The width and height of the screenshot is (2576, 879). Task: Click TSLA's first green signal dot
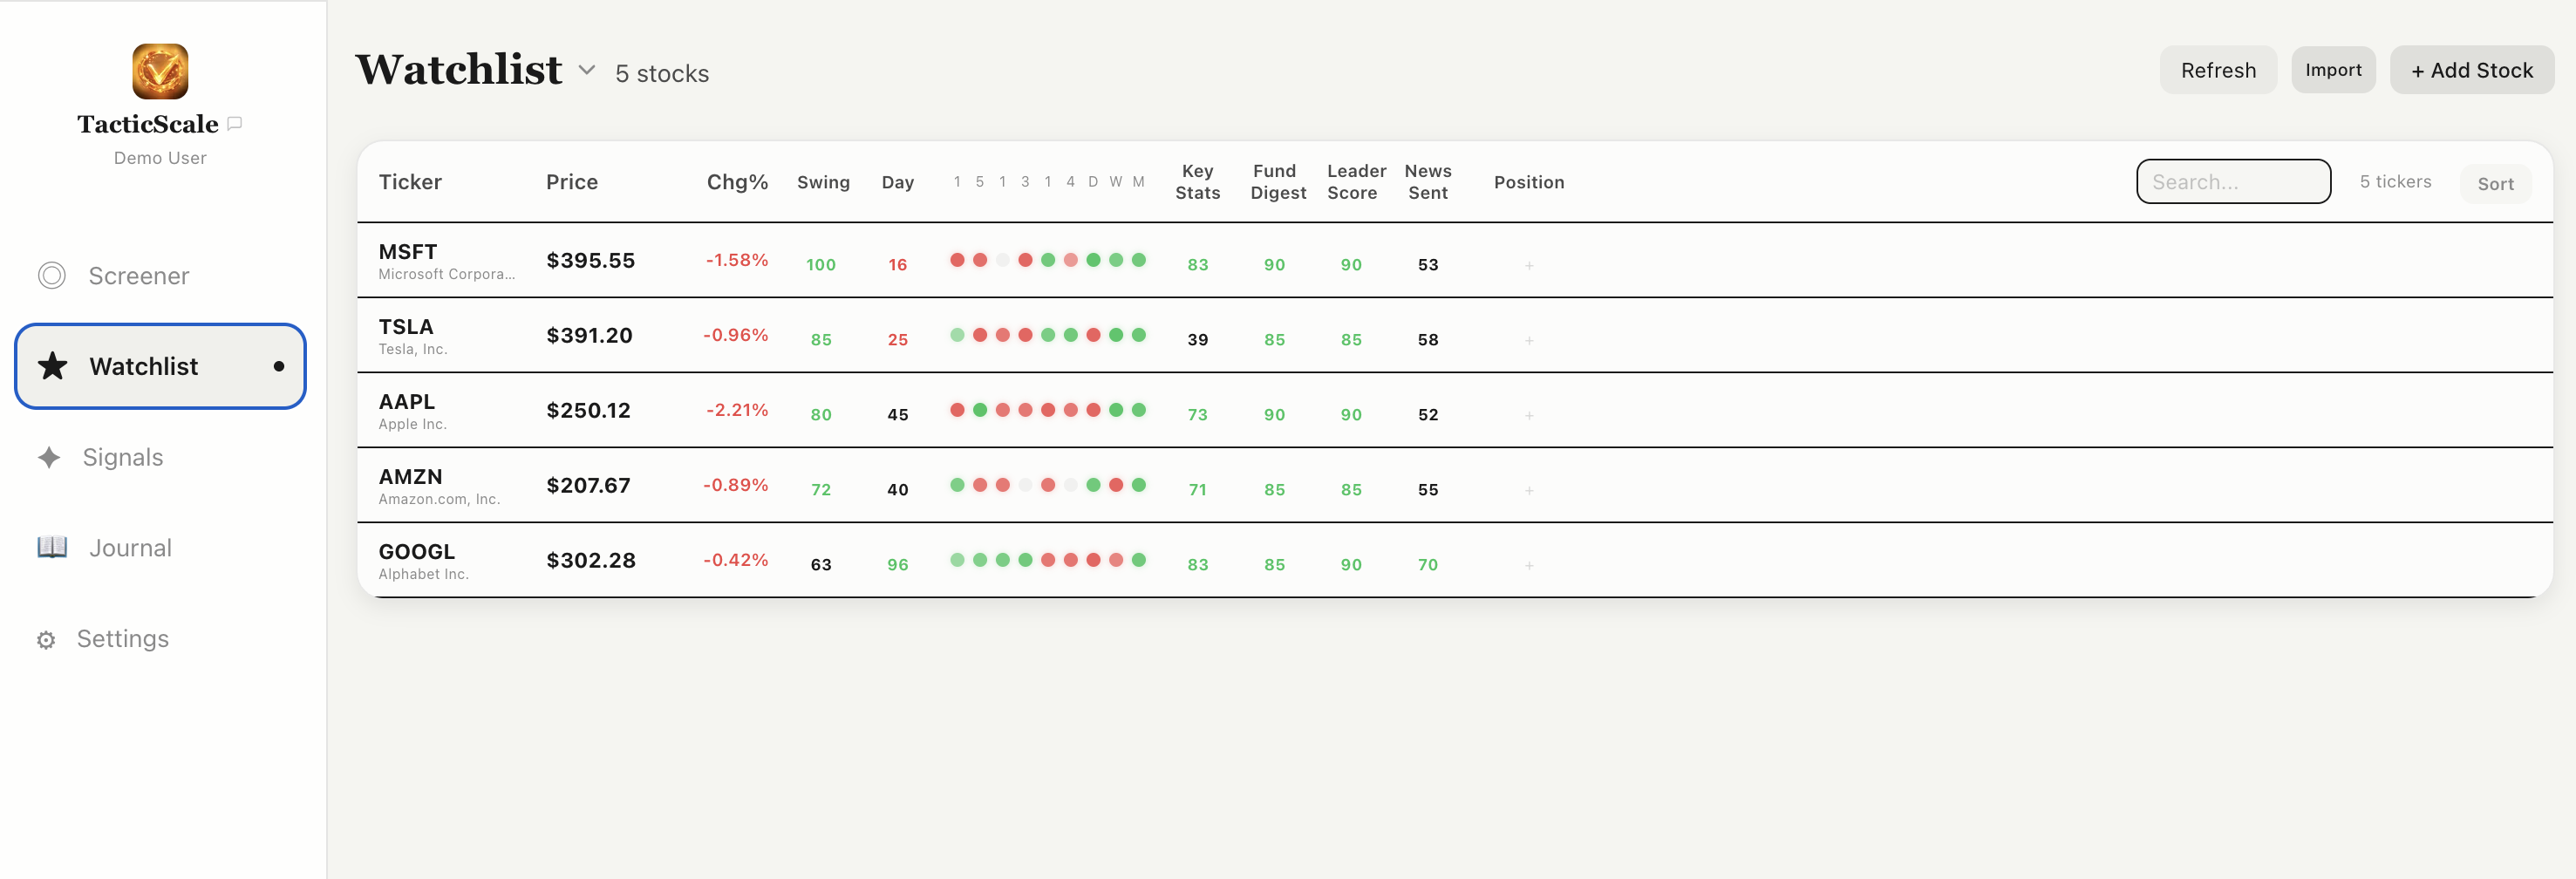coord(956,335)
